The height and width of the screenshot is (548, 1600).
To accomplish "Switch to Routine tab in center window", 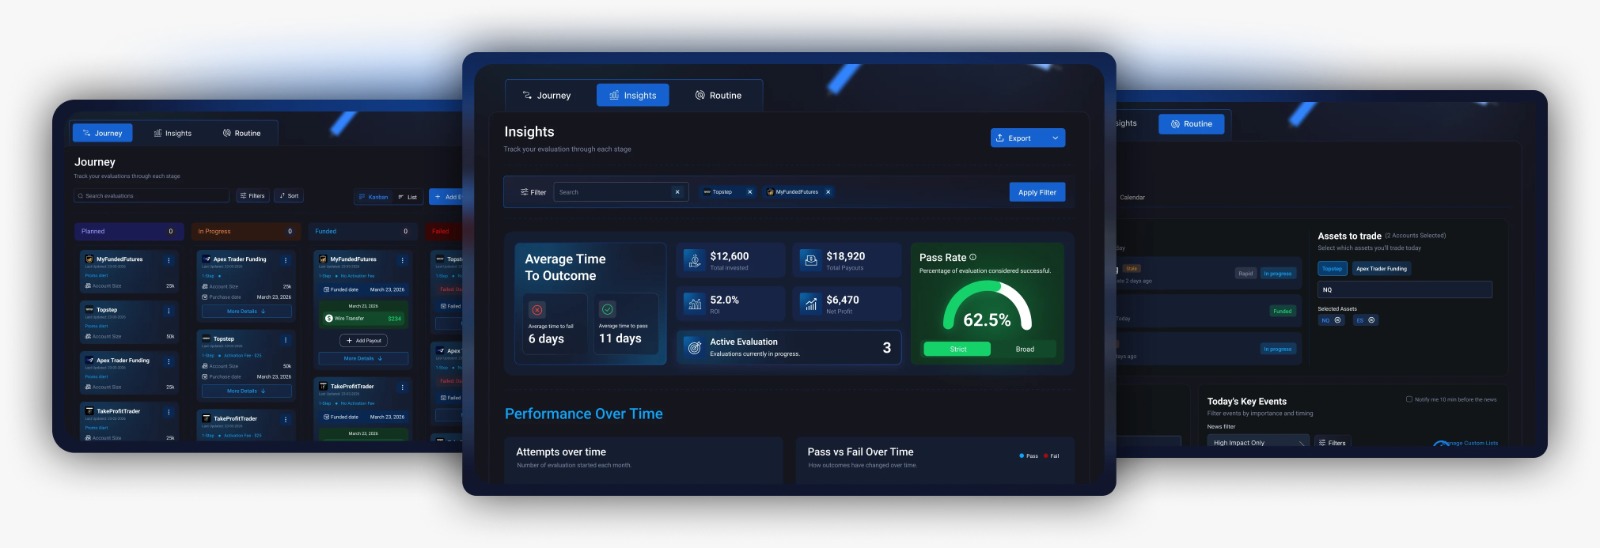I will [718, 95].
